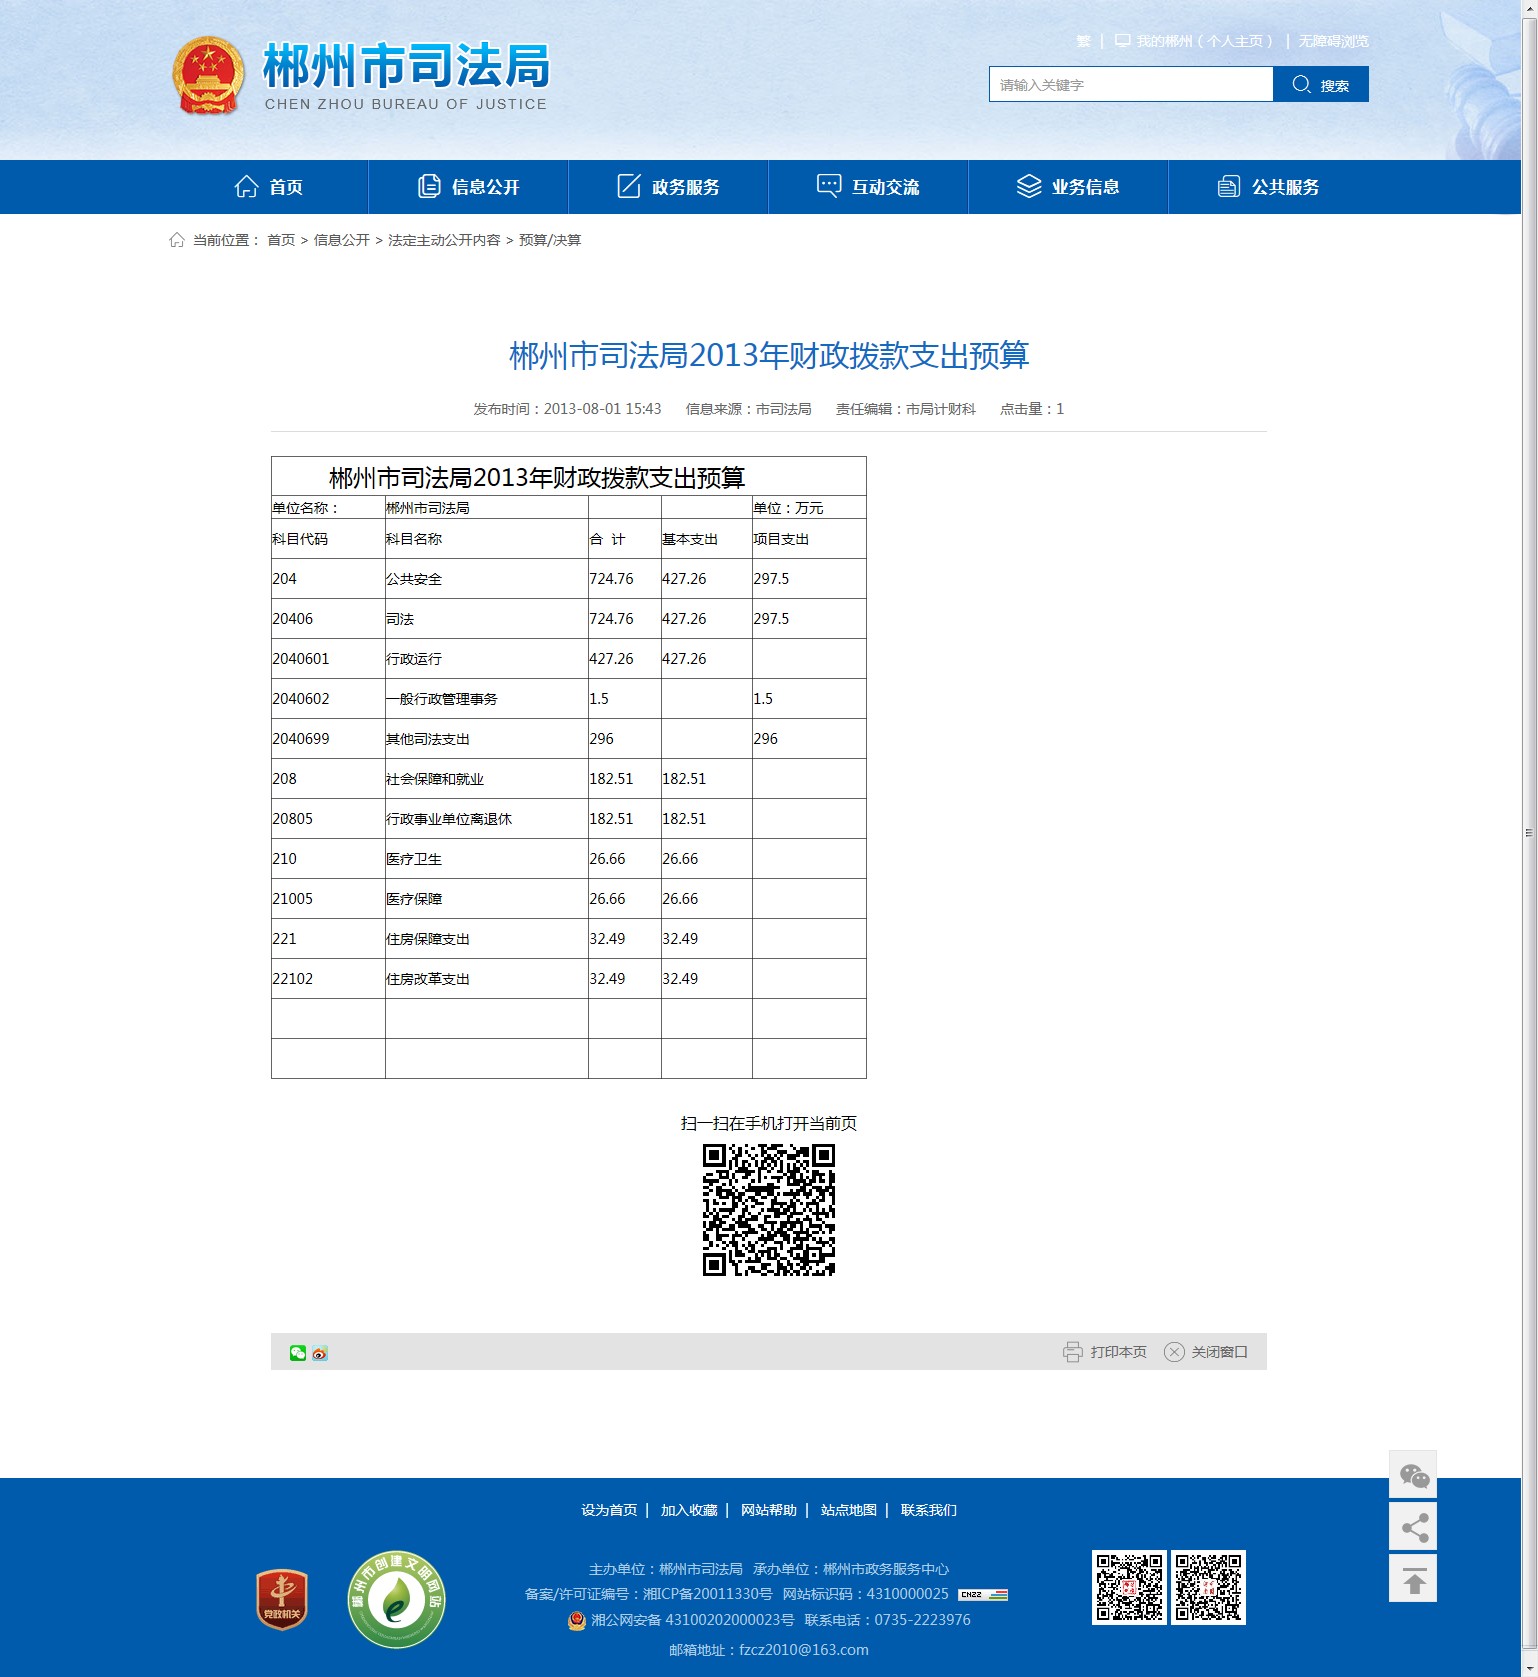Click the right footer QR code
Screen dimensions: 1538x1677
[x=1208, y=1587]
